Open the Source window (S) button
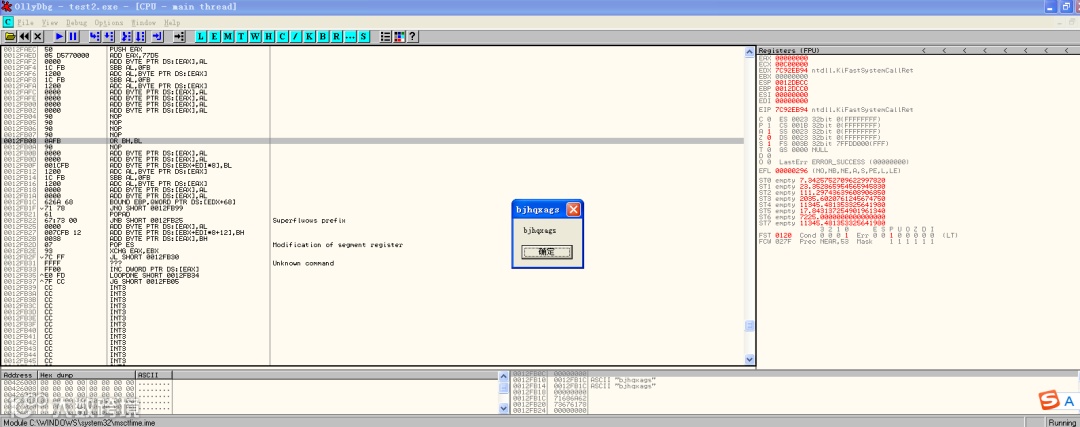The image size is (1080, 427). tap(363, 37)
